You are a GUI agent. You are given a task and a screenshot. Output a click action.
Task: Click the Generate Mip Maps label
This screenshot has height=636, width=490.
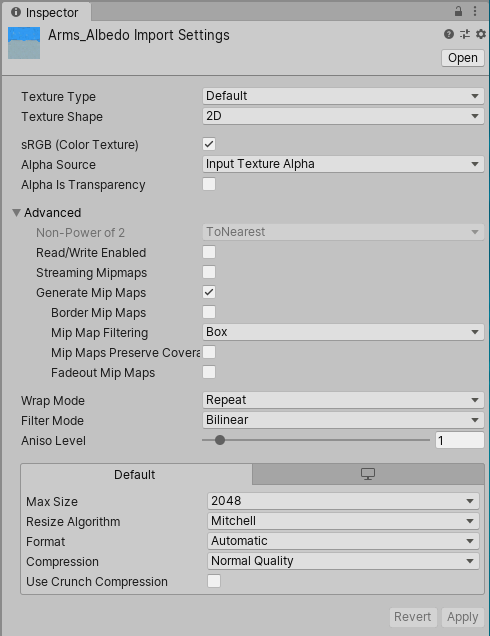click(x=91, y=293)
